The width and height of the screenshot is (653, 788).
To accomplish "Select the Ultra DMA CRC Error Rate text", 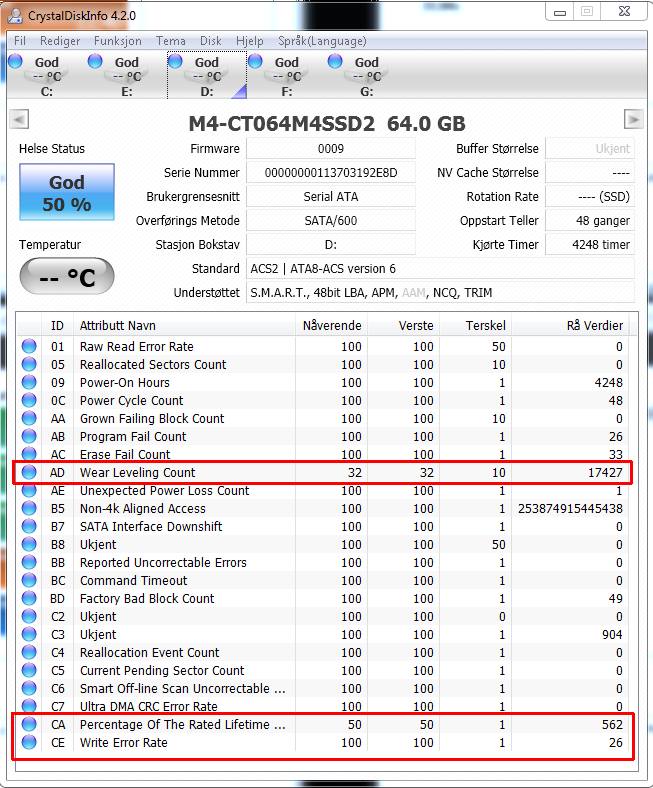I will point(148,707).
